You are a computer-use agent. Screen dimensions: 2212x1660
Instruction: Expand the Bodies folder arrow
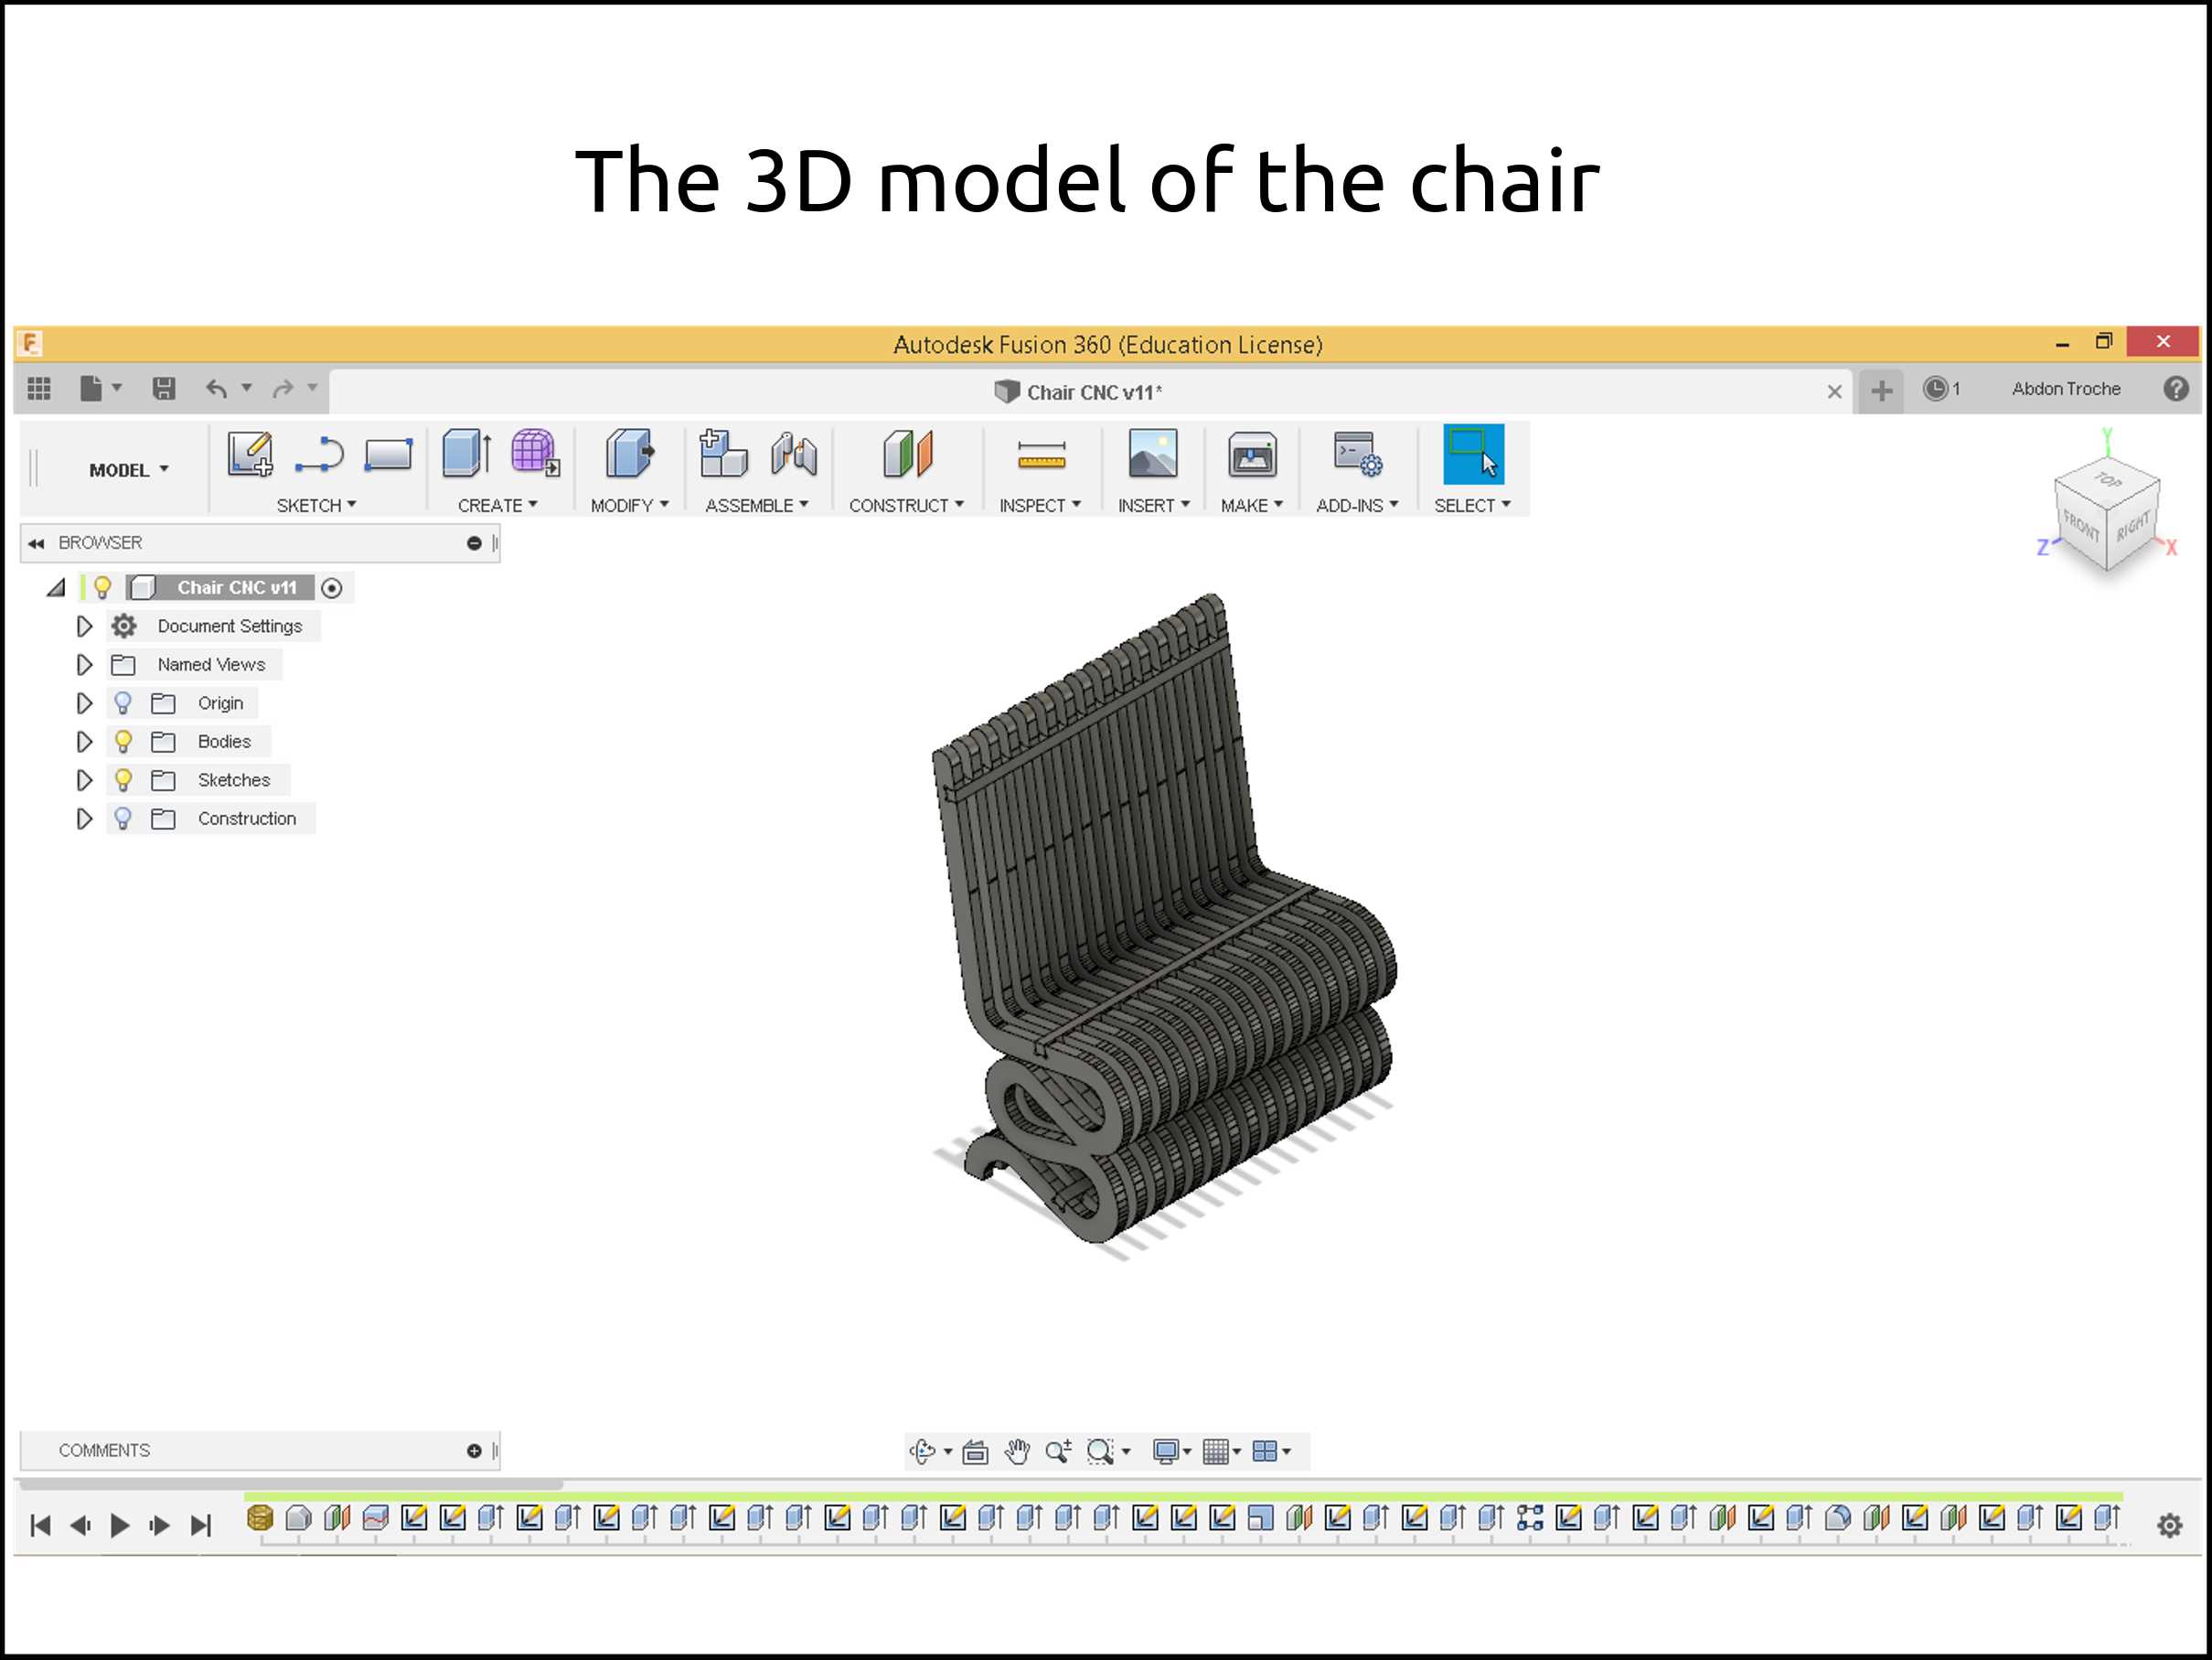coord(84,741)
